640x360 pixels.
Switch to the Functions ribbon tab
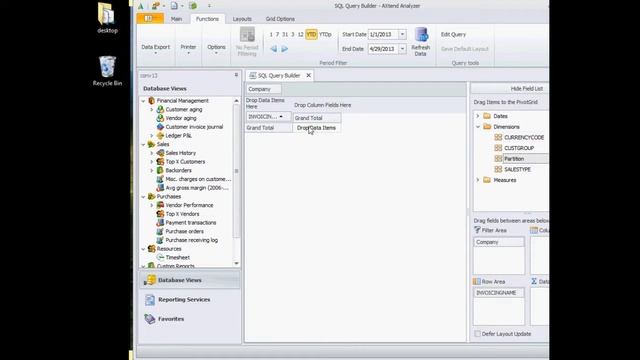[207, 19]
